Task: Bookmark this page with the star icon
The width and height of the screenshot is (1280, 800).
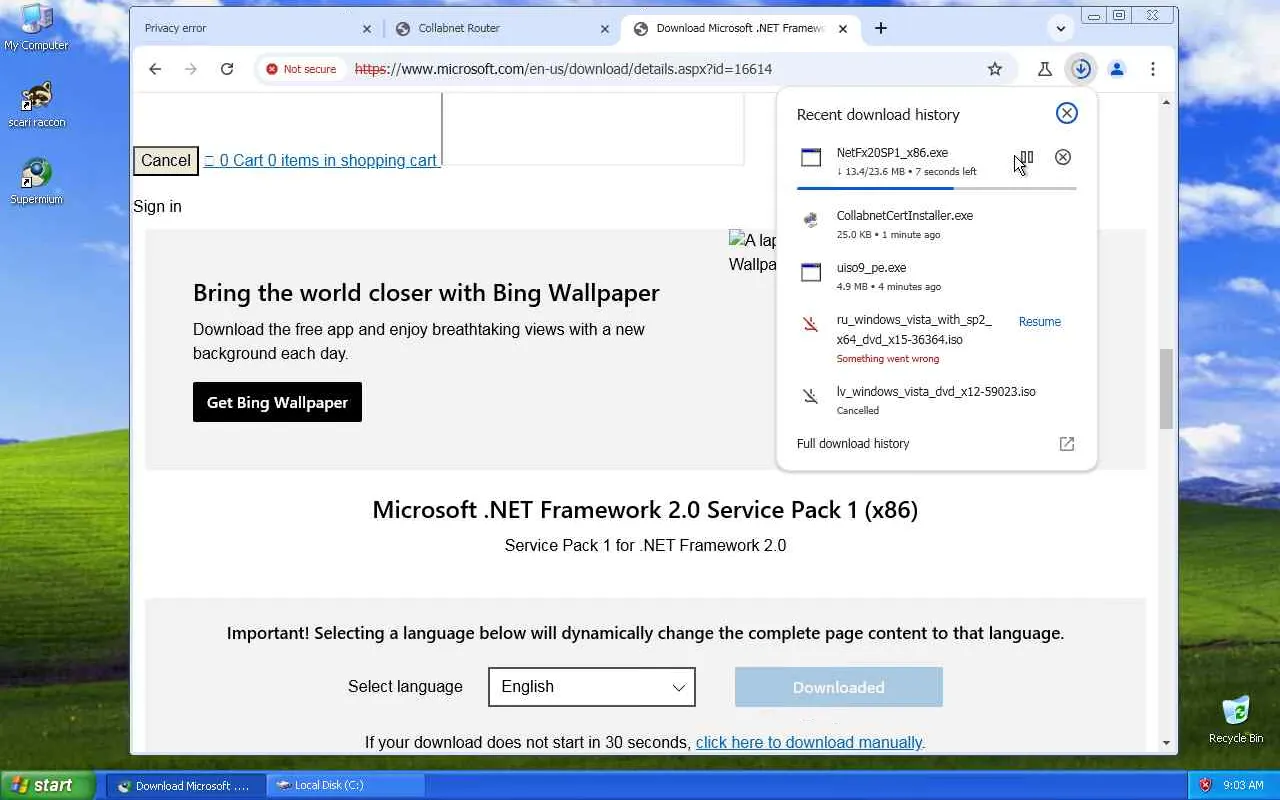Action: click(994, 69)
